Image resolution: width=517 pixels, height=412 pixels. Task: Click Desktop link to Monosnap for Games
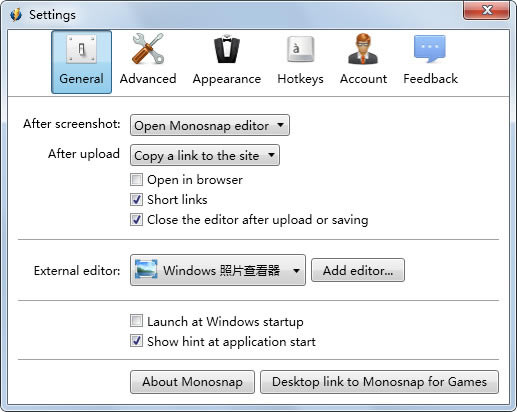(x=379, y=382)
